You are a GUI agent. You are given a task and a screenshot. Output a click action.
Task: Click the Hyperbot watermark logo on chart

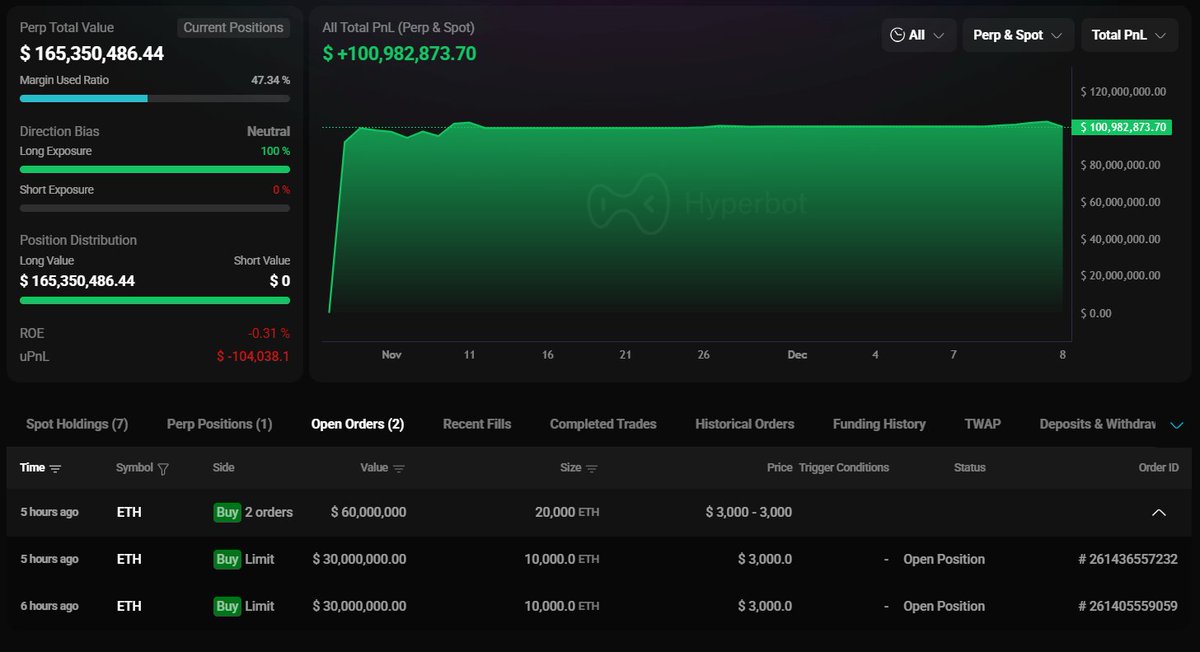point(627,204)
